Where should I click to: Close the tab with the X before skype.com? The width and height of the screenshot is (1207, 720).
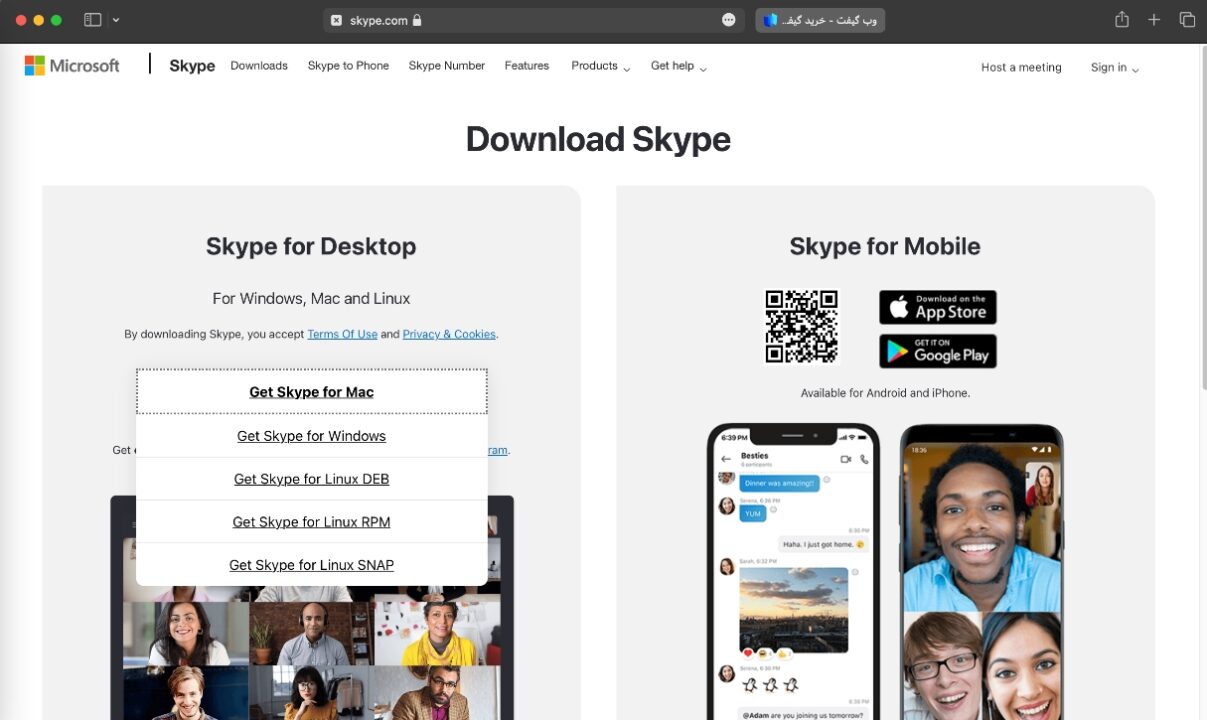[x=336, y=20]
